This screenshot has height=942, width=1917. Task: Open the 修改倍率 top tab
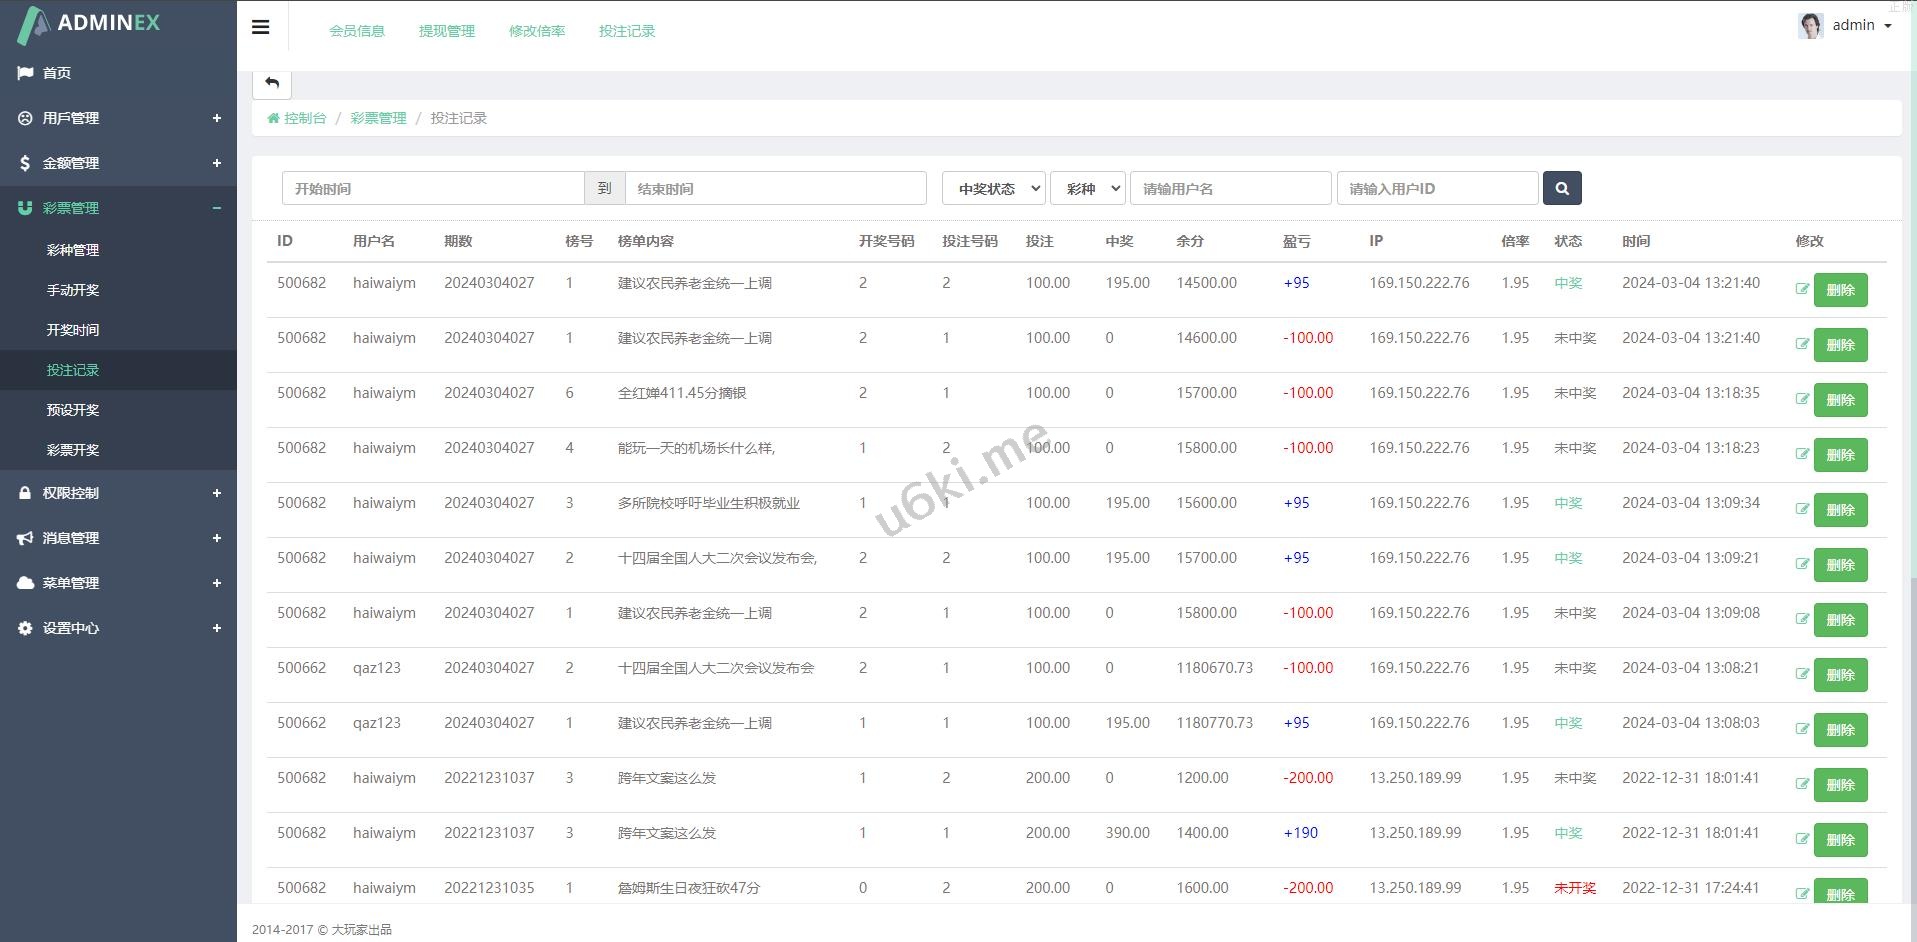[x=537, y=31]
